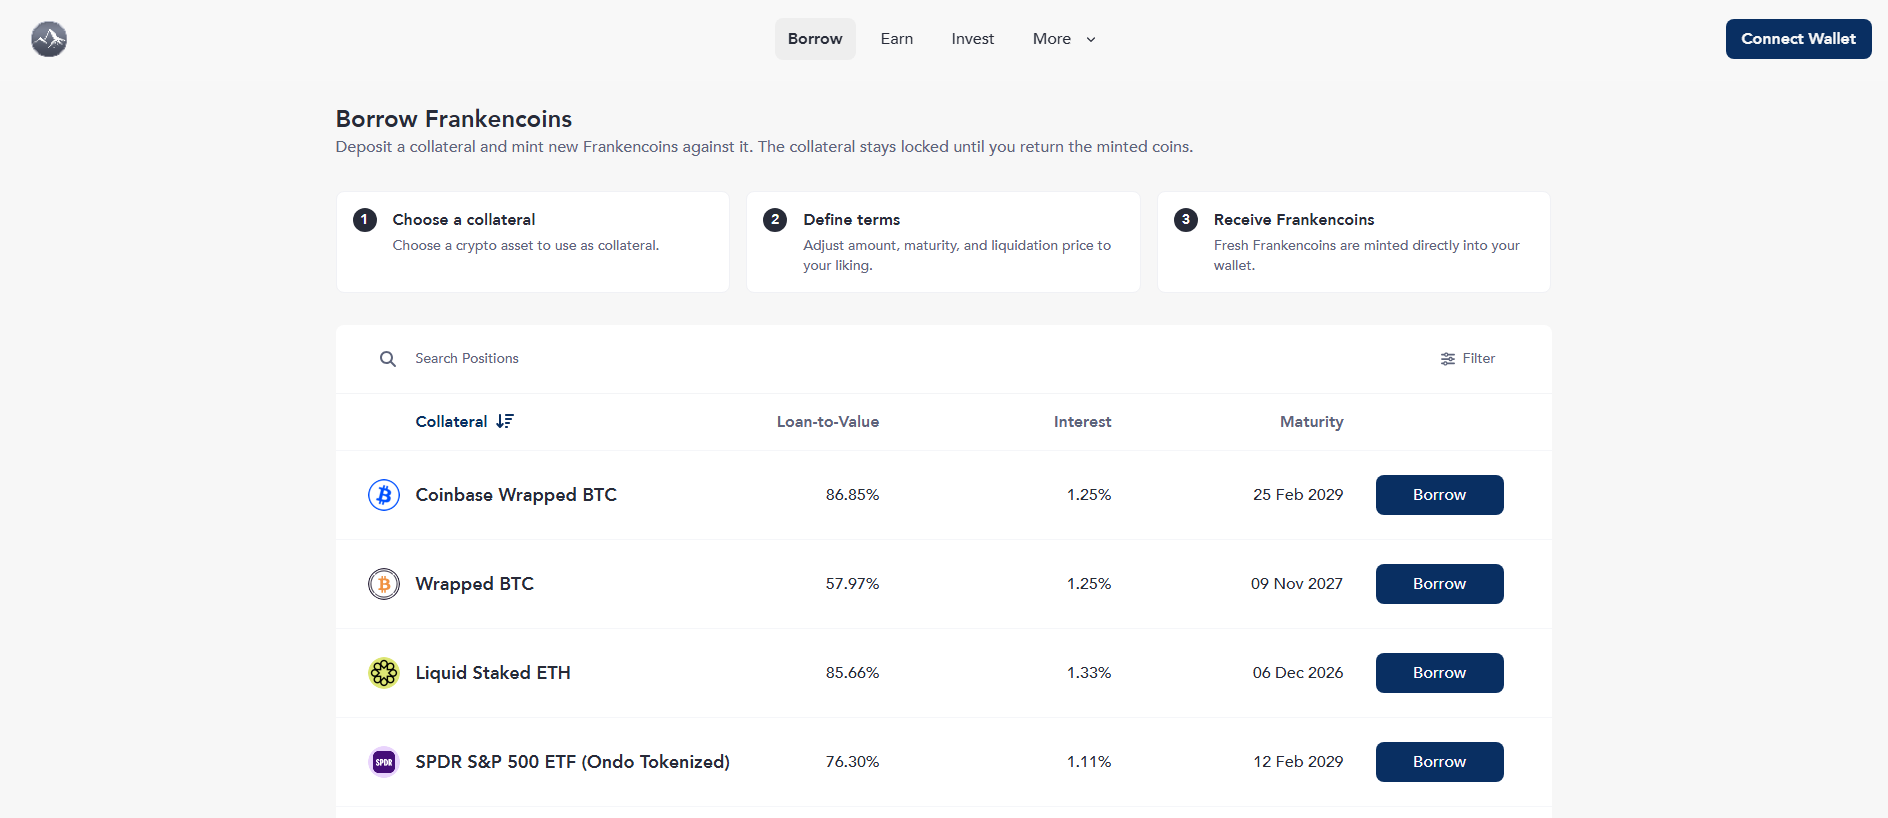Borrow against Wrapped BTC
1888x818 pixels.
pos(1440,584)
